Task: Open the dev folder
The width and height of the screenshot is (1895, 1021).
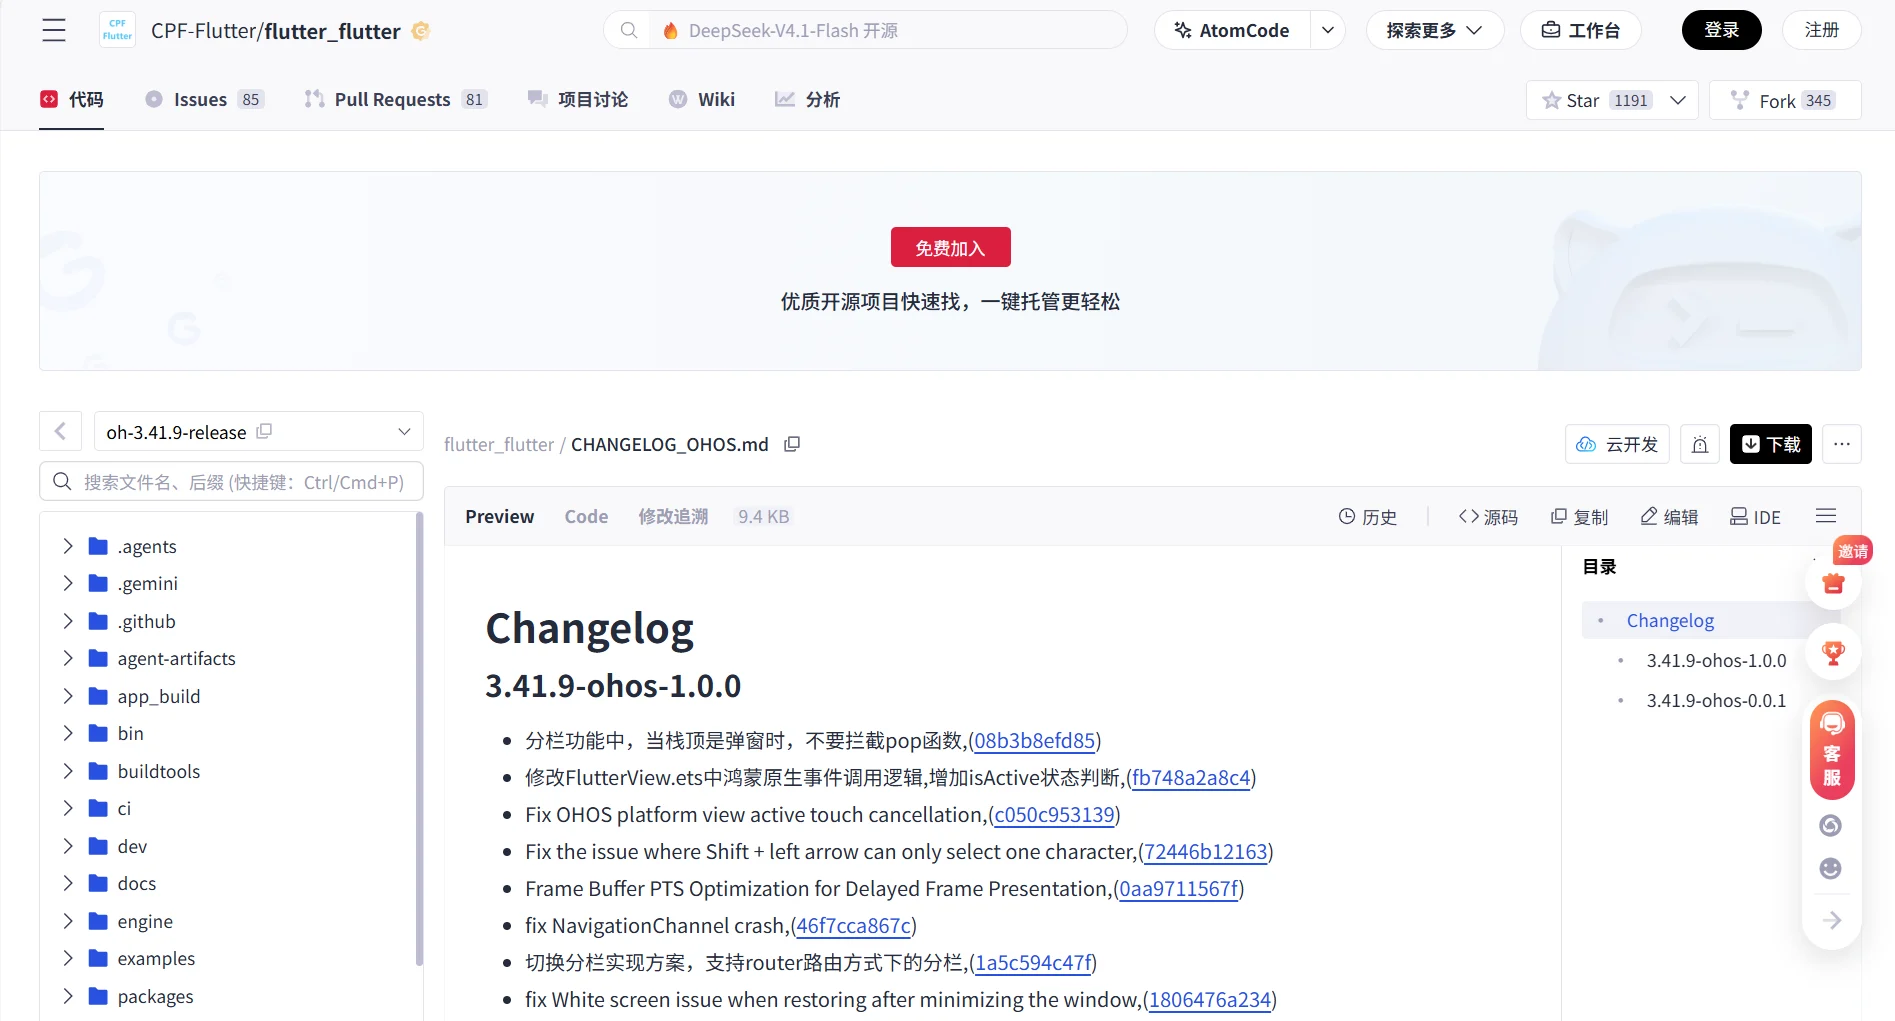Action: tap(132, 846)
